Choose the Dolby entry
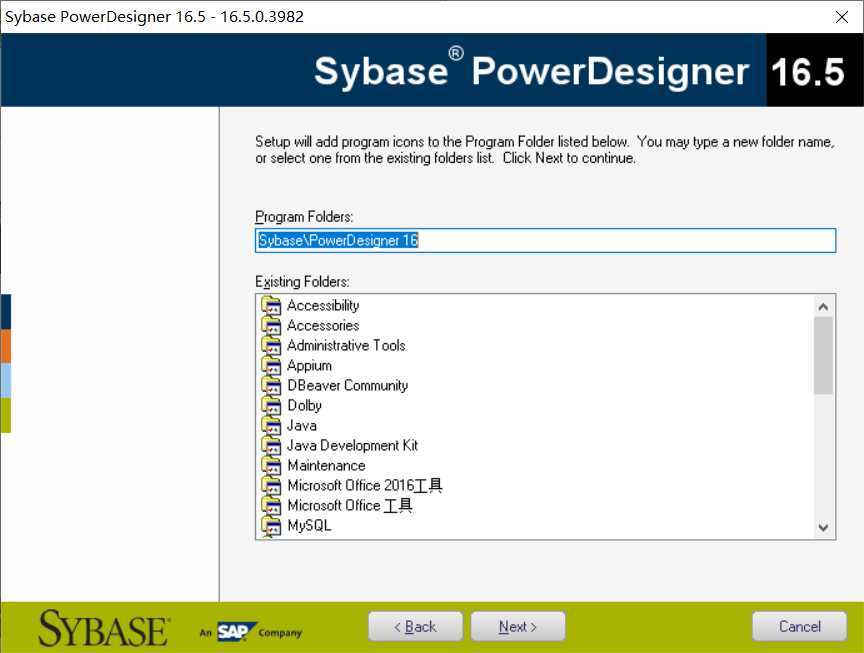The height and width of the screenshot is (653, 864). (304, 406)
